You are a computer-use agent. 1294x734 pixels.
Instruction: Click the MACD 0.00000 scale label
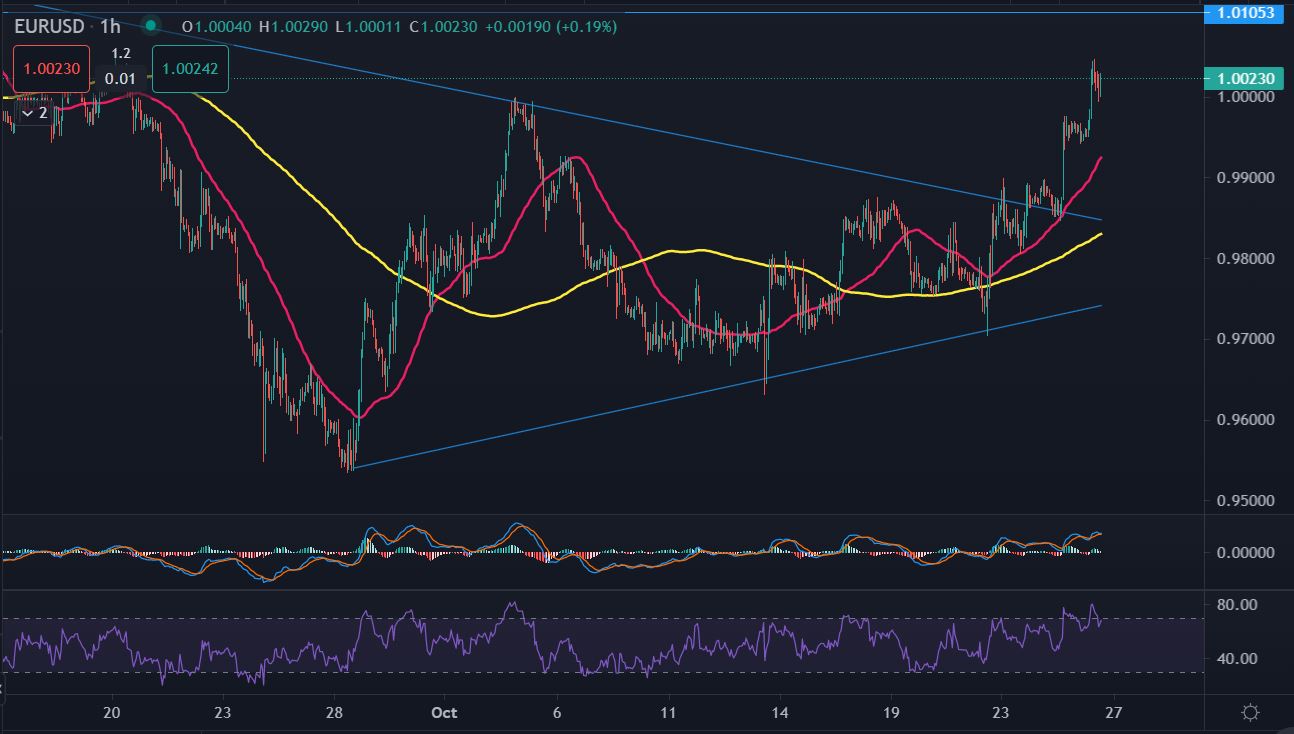pos(1244,552)
